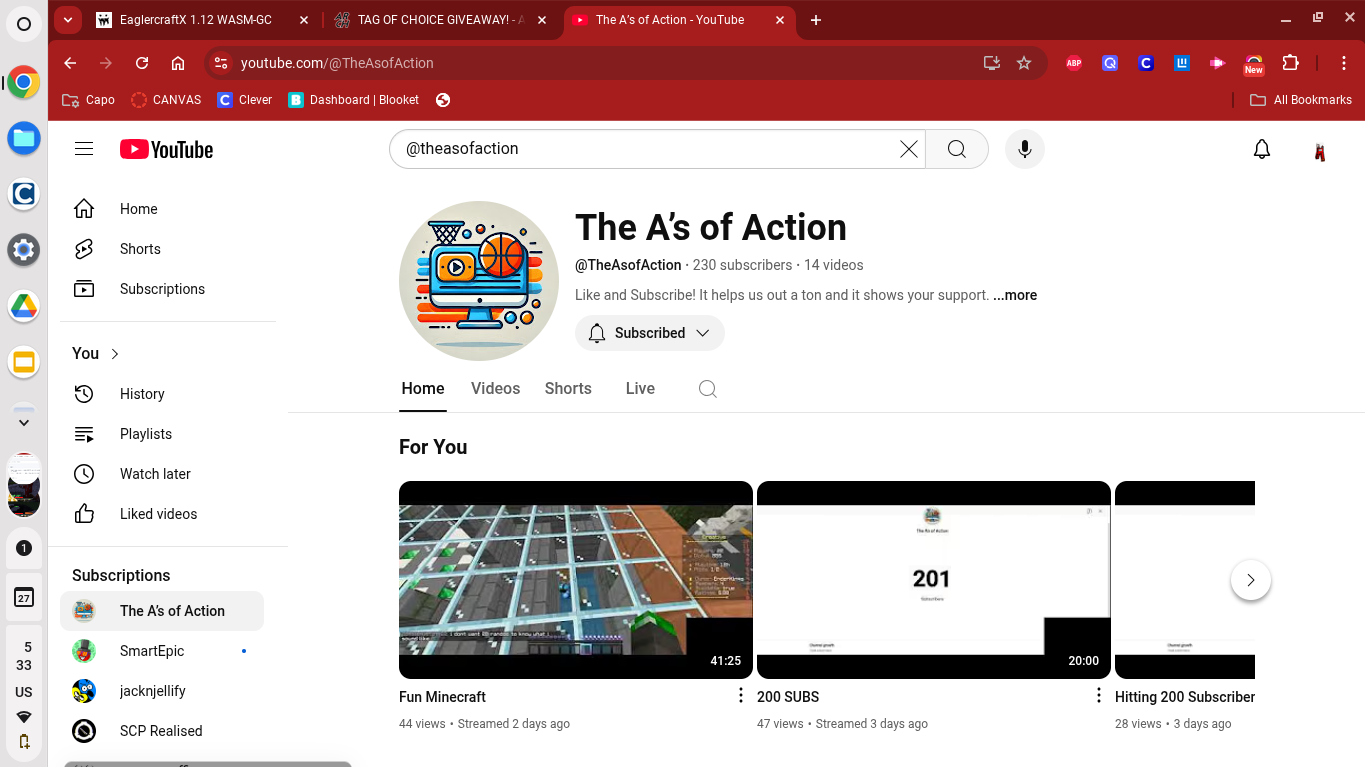This screenshot has height=767, width=1365.
Task: Click the channel profile picture
Action: [479, 281]
